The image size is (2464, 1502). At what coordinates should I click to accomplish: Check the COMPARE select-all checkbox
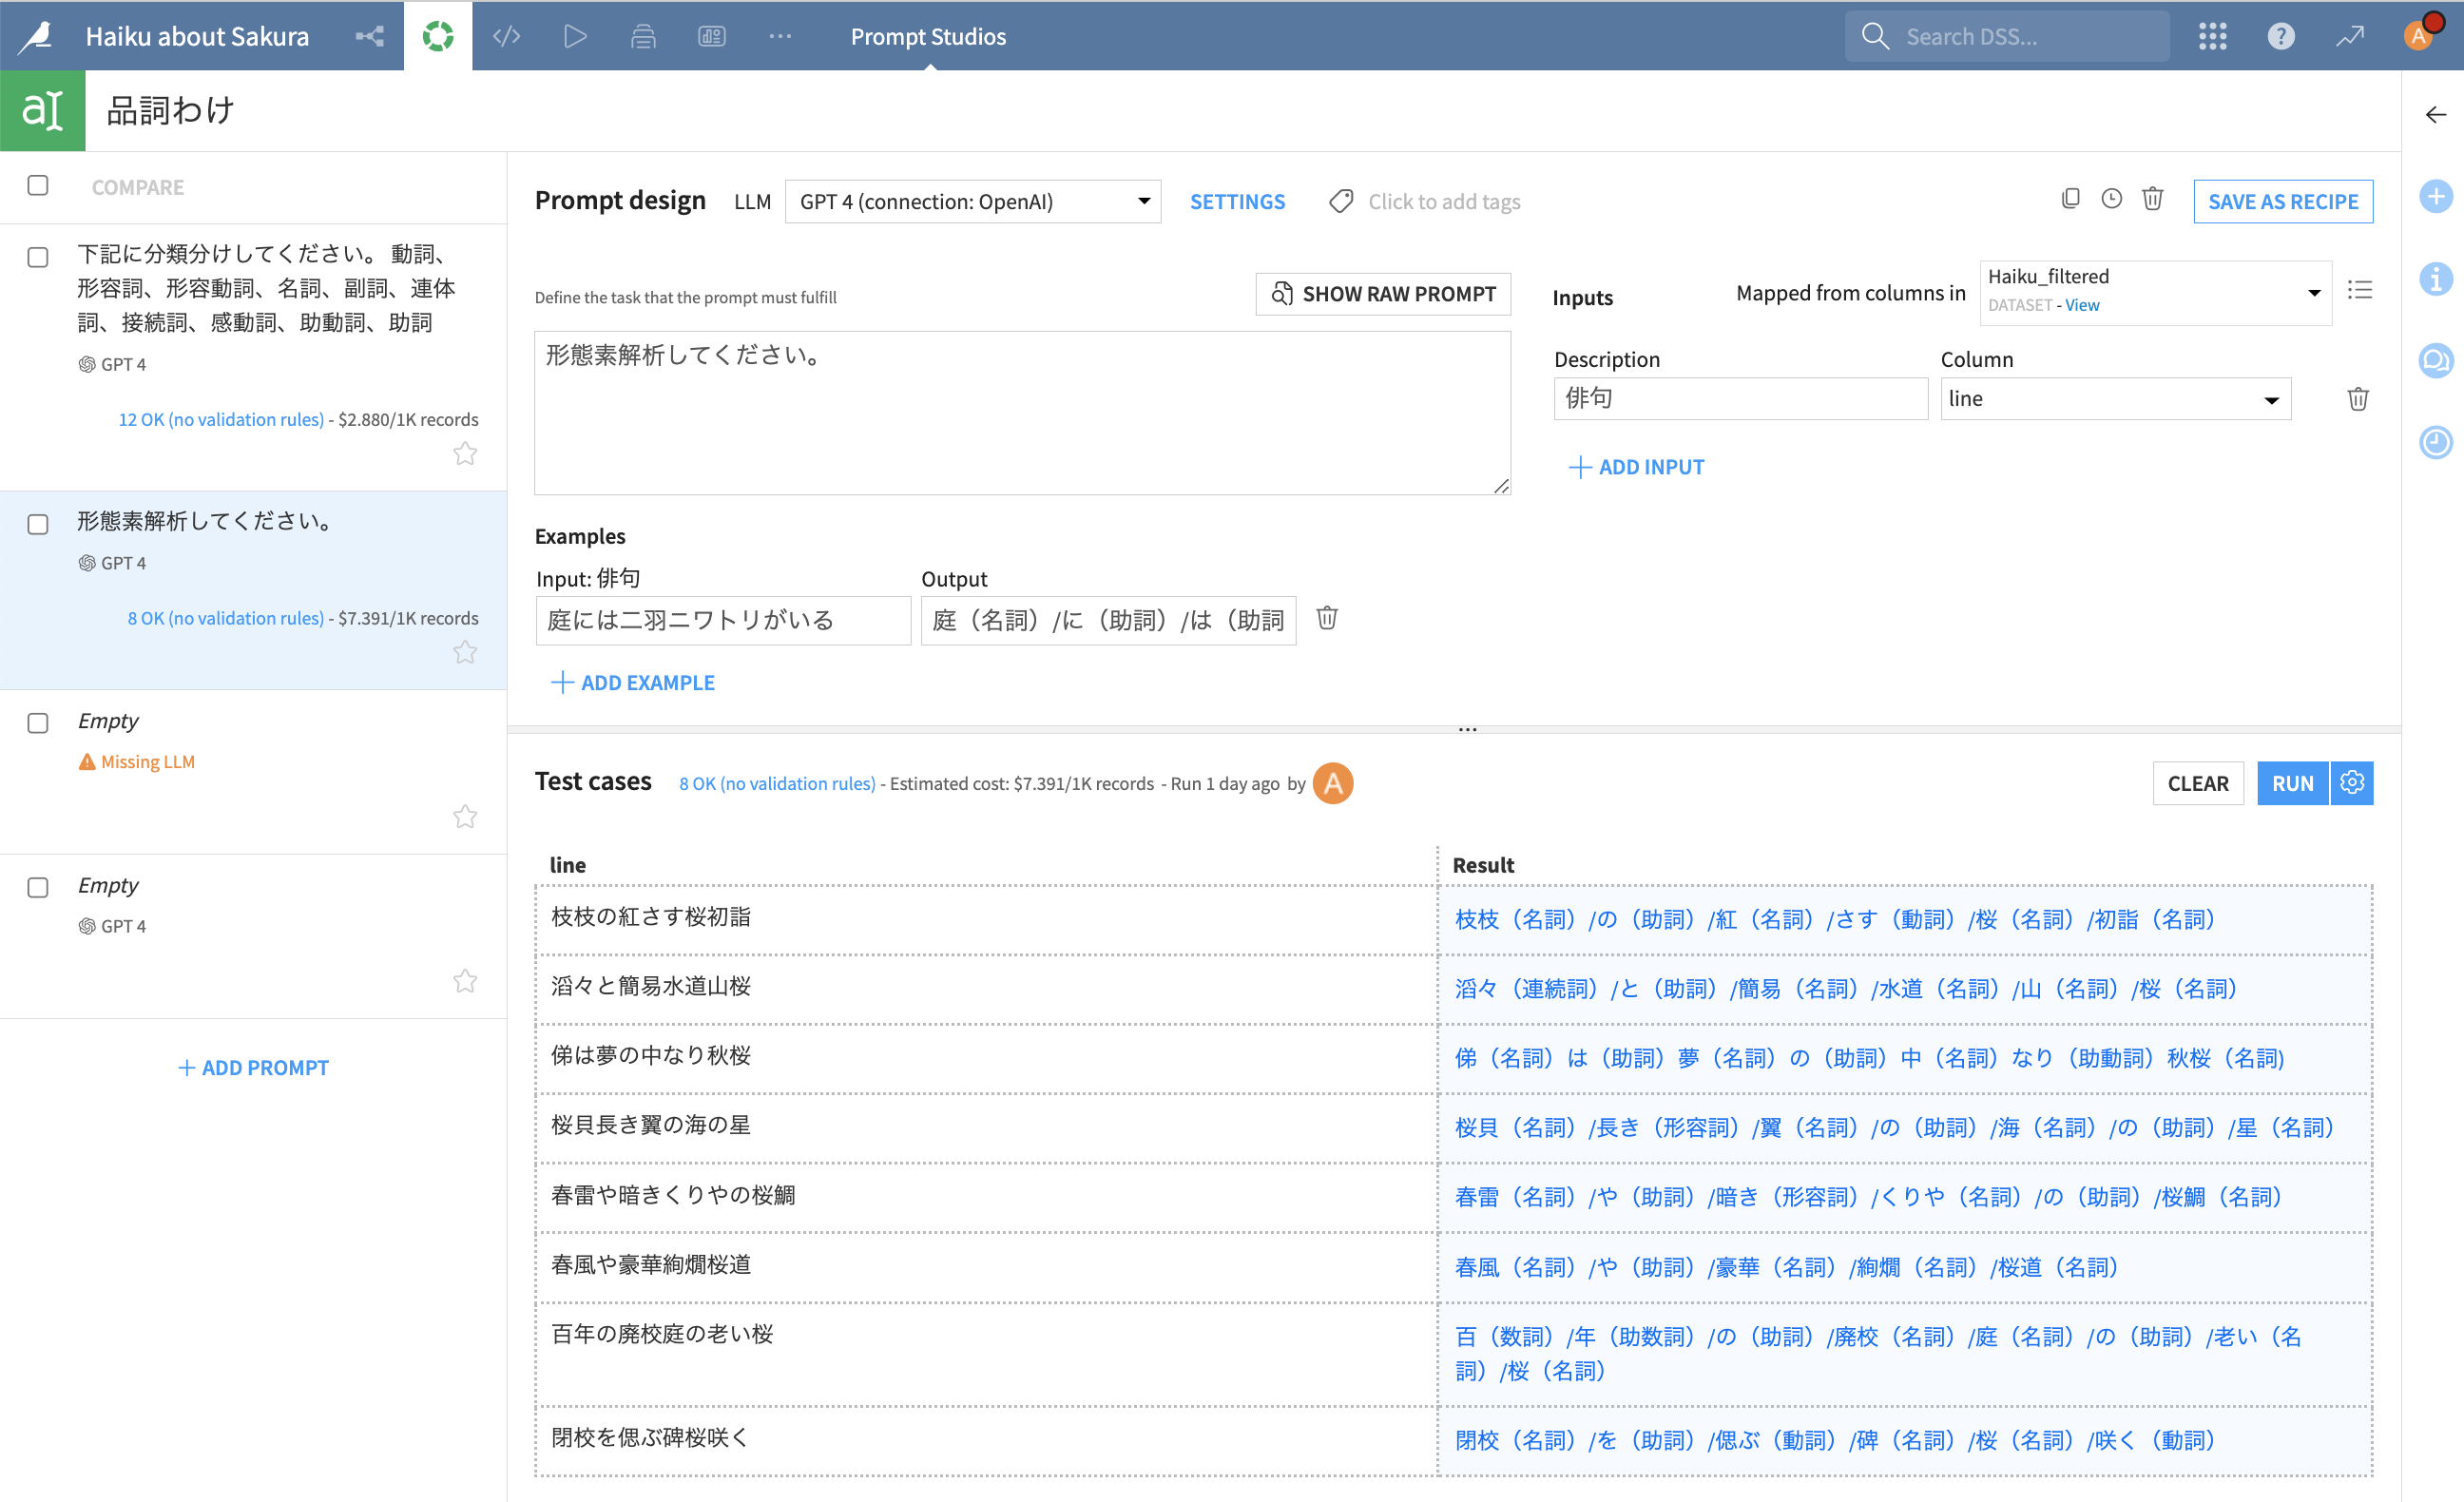point(38,186)
